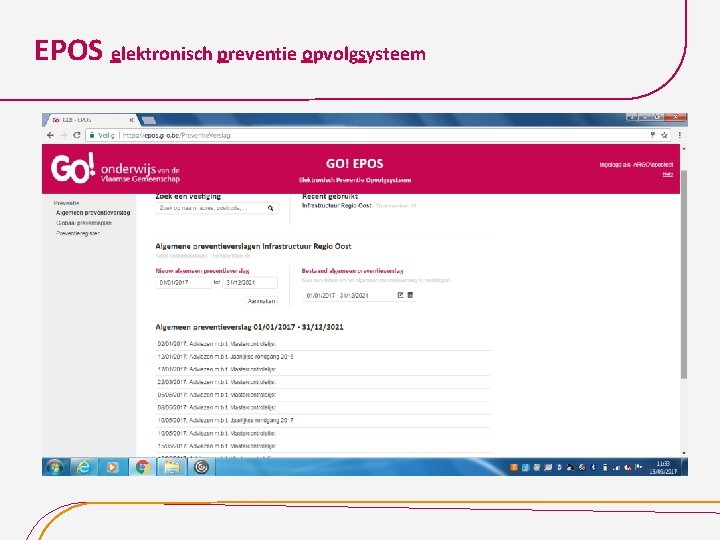720x540 pixels.
Task: Click the orange tray icon
Action: 514,467
